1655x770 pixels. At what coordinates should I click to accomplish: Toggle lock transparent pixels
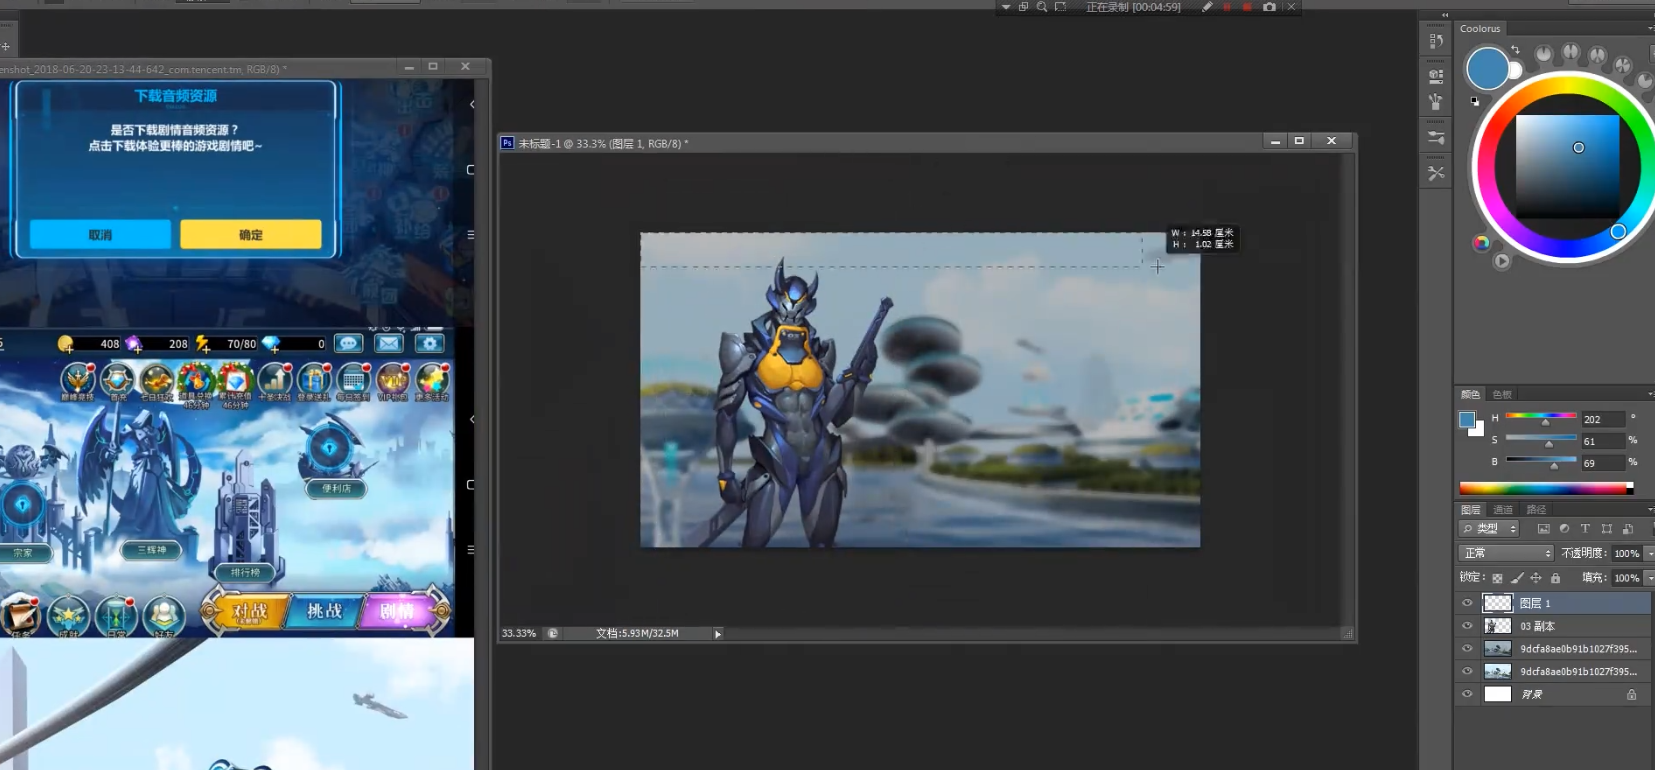coord(1497,578)
